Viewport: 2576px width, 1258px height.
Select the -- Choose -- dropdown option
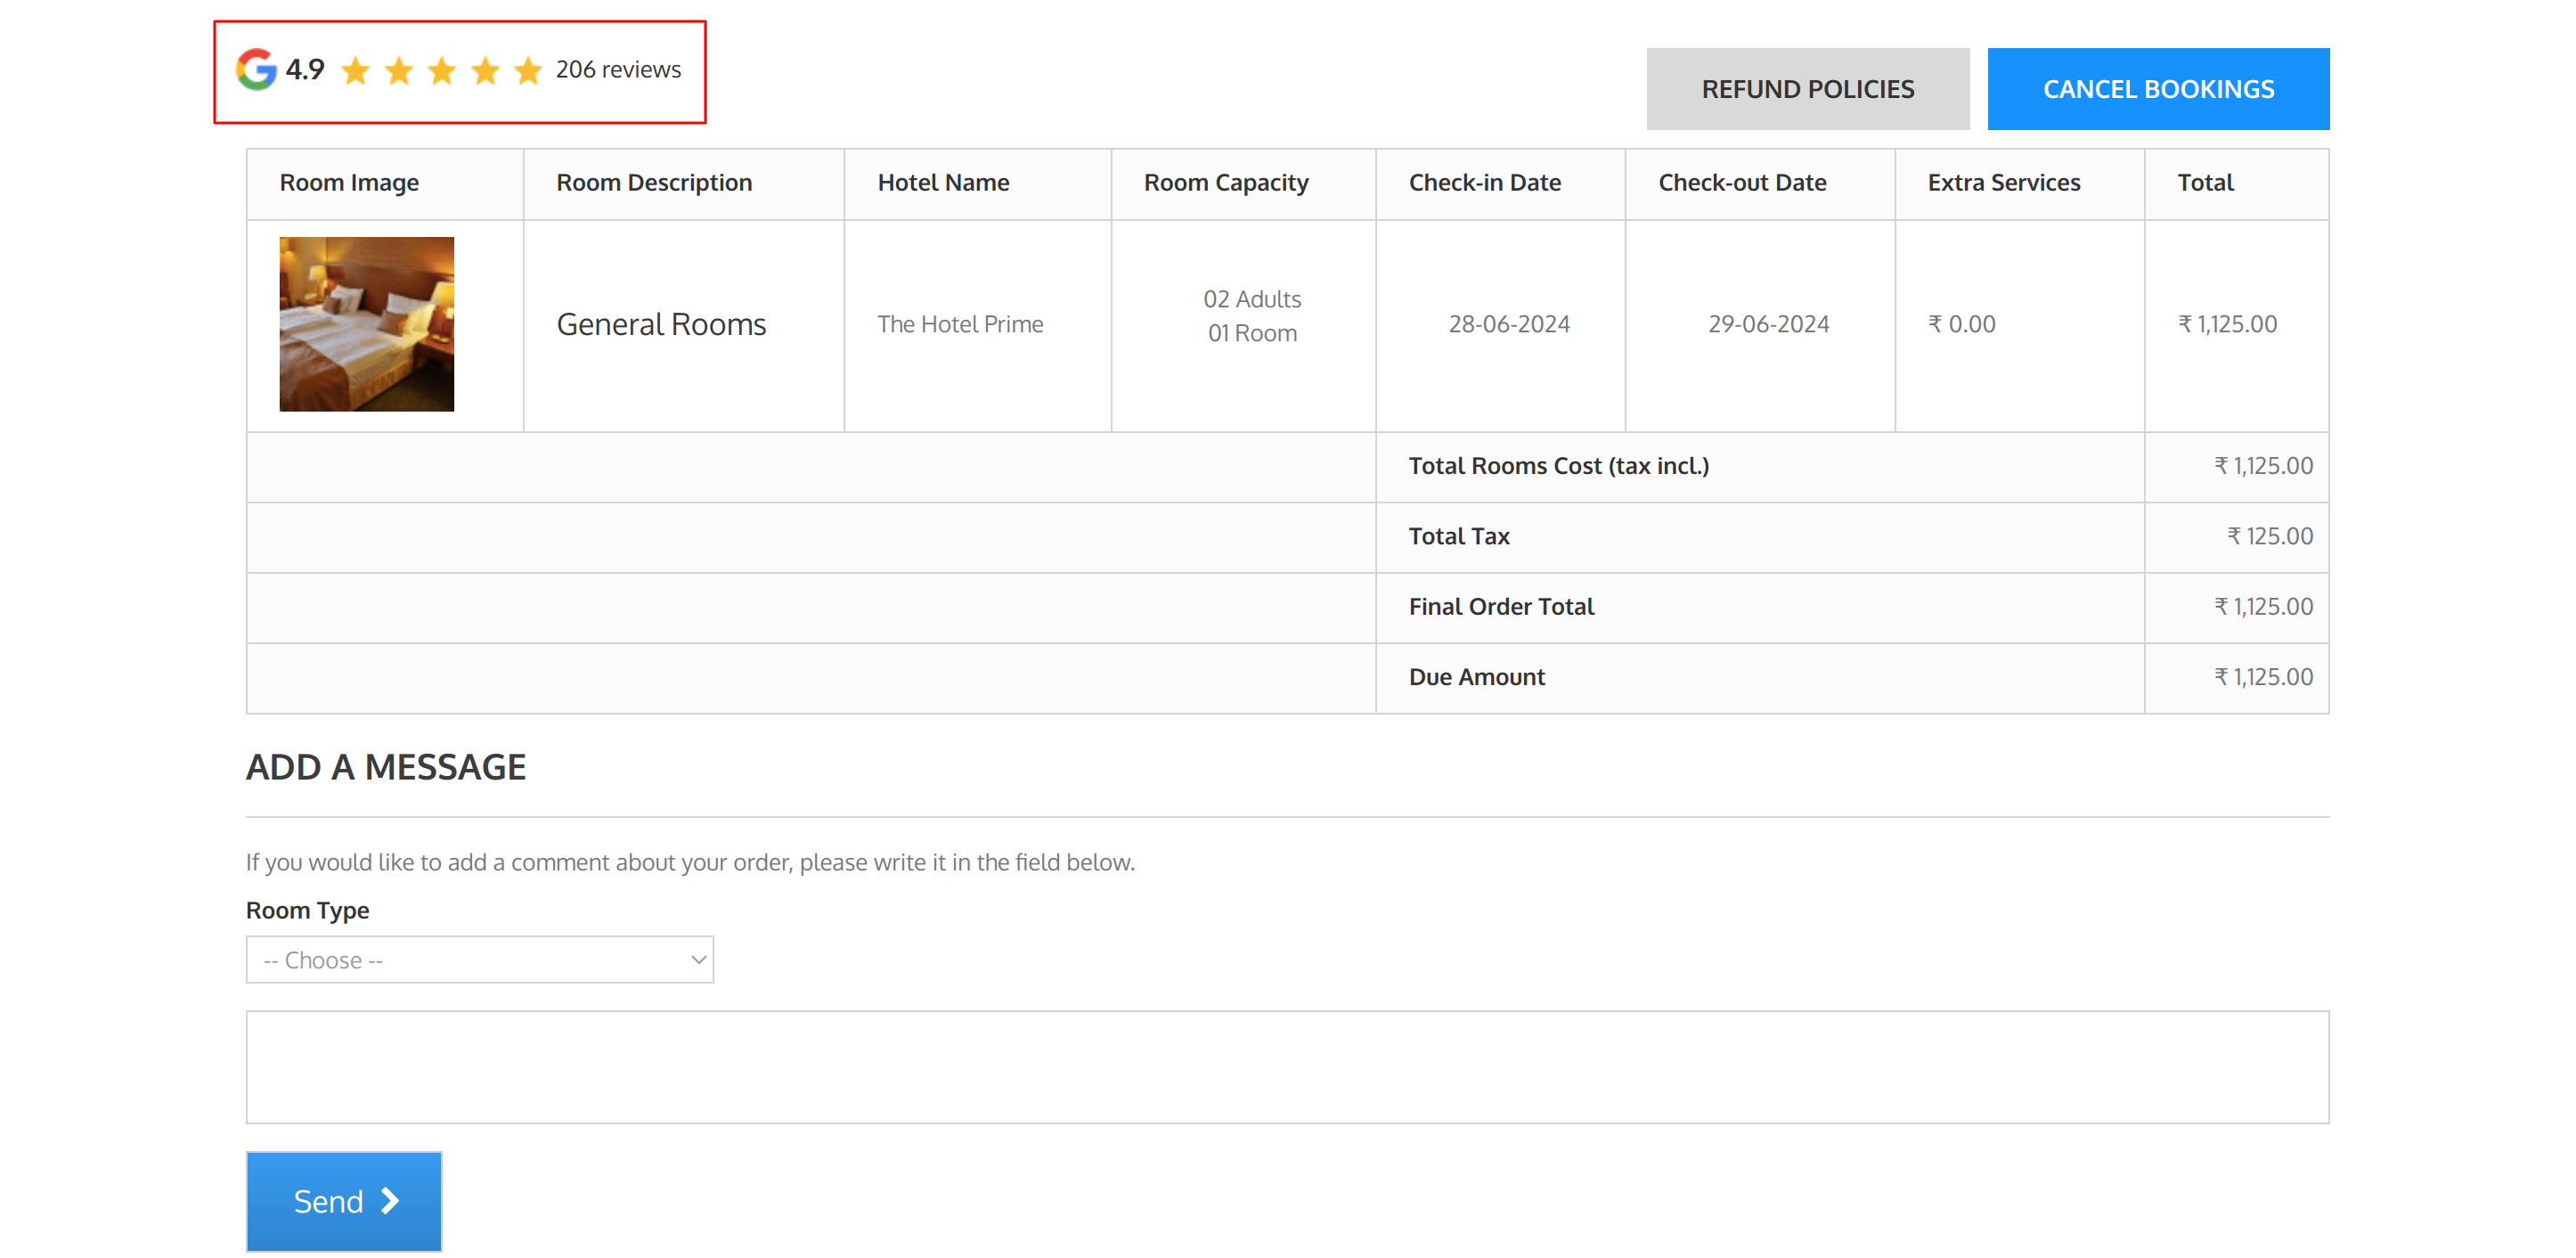[478, 960]
